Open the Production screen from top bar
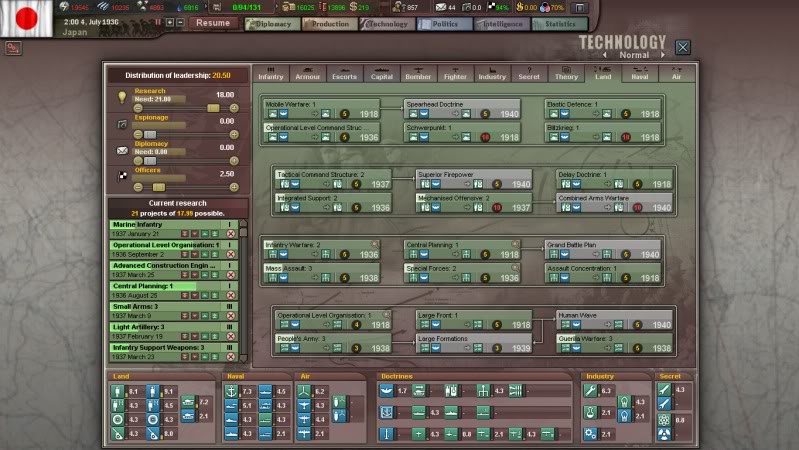799x450 pixels. (x=328, y=23)
